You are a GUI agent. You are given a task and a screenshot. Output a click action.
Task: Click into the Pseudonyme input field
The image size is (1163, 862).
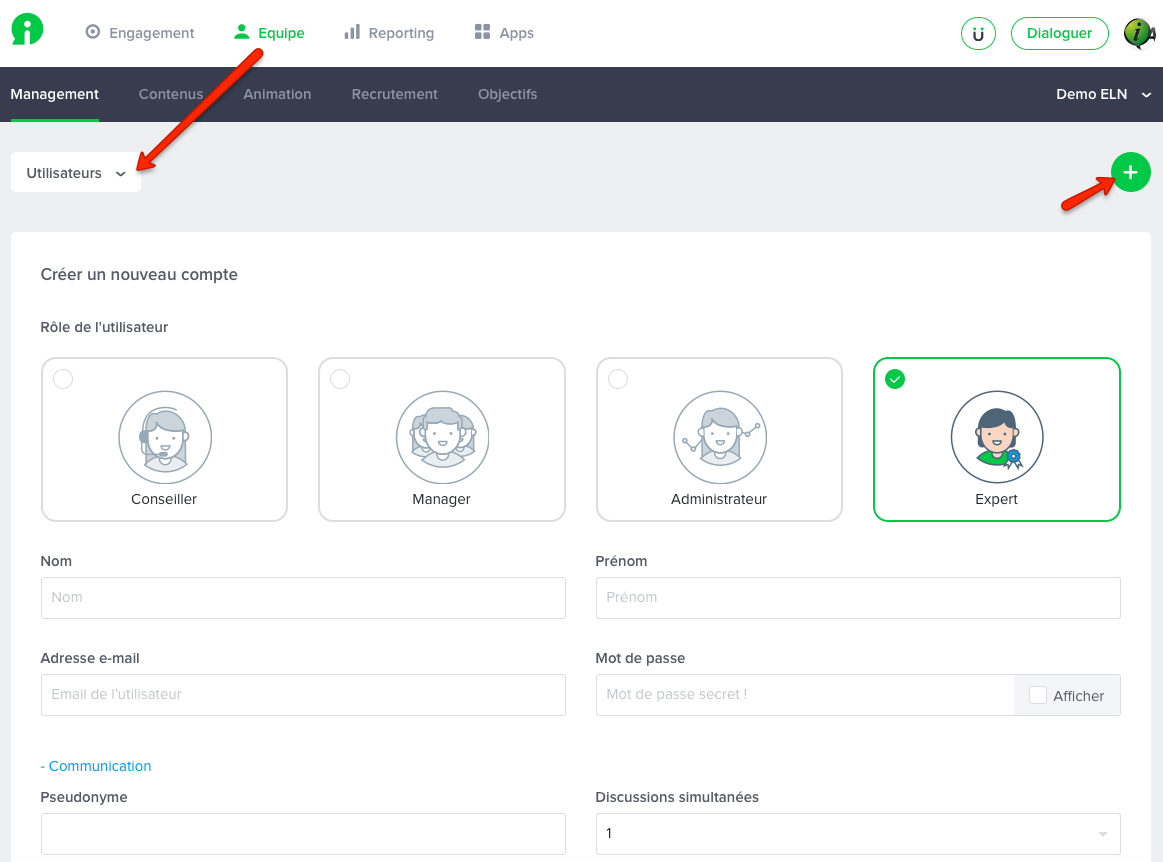pos(303,834)
